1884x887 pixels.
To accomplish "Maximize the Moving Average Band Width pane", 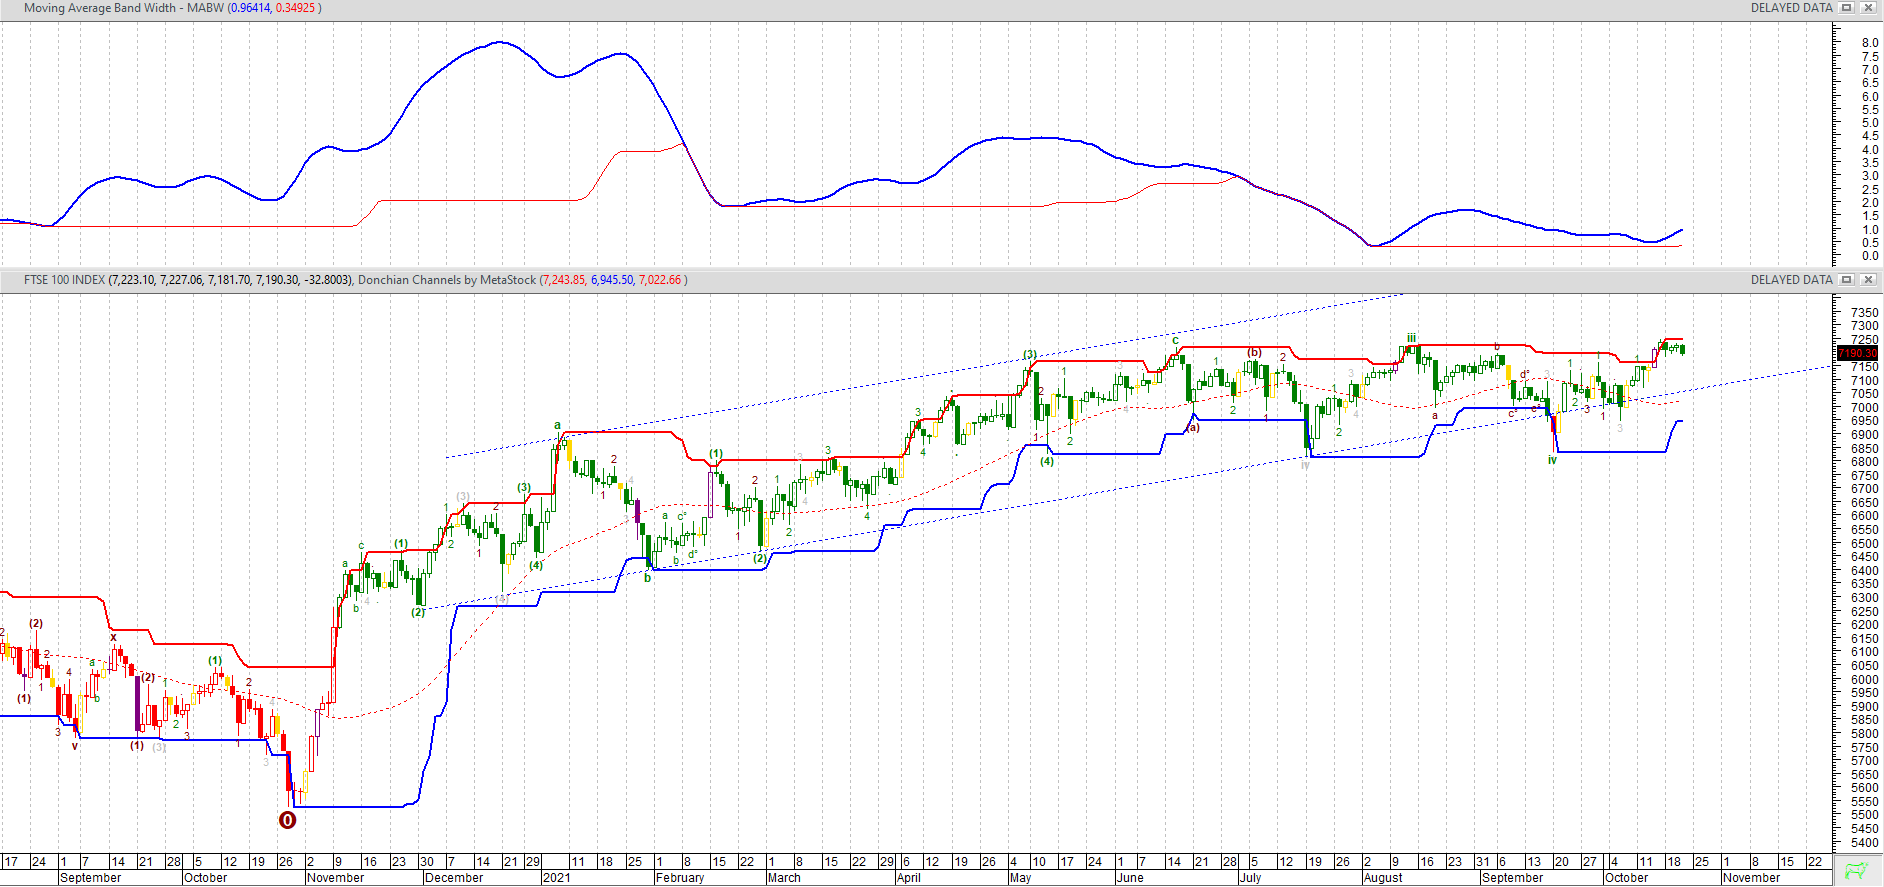I will point(1847,8).
